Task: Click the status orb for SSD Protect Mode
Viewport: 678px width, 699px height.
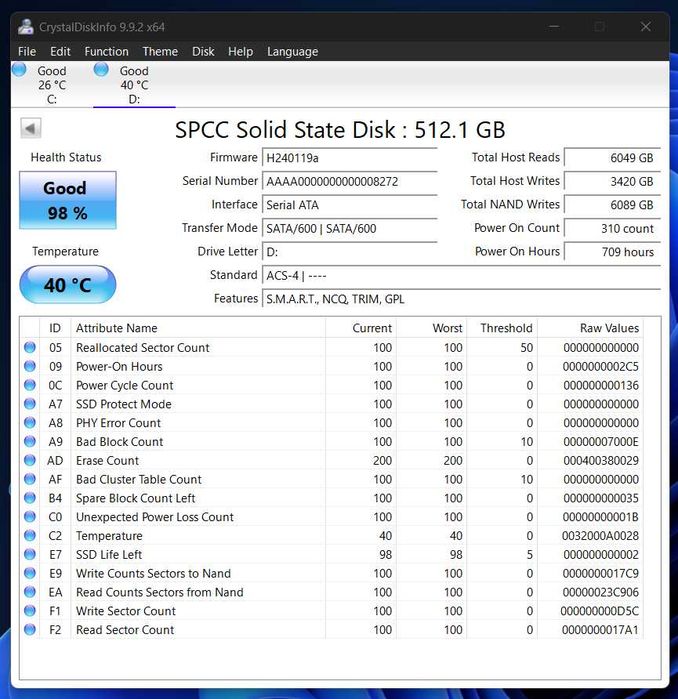Action: tap(30, 403)
